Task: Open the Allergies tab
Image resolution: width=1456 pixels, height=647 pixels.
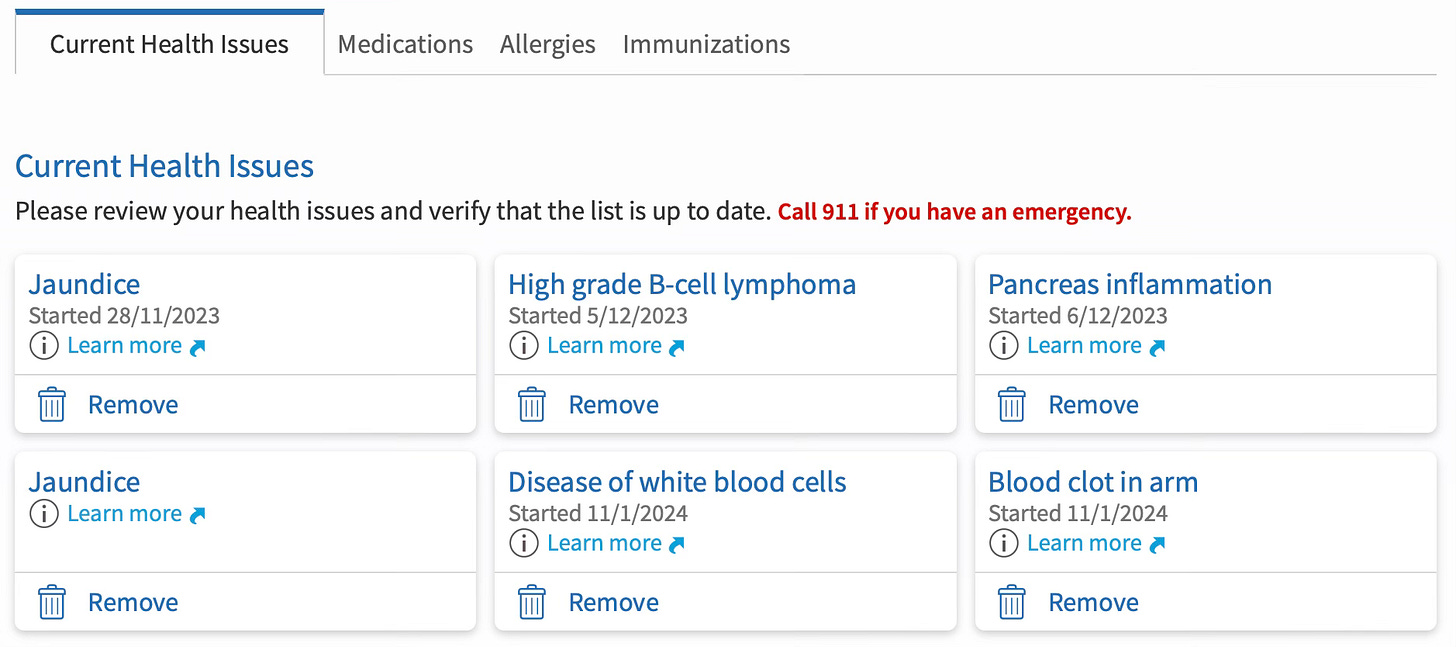Action: pos(547,45)
